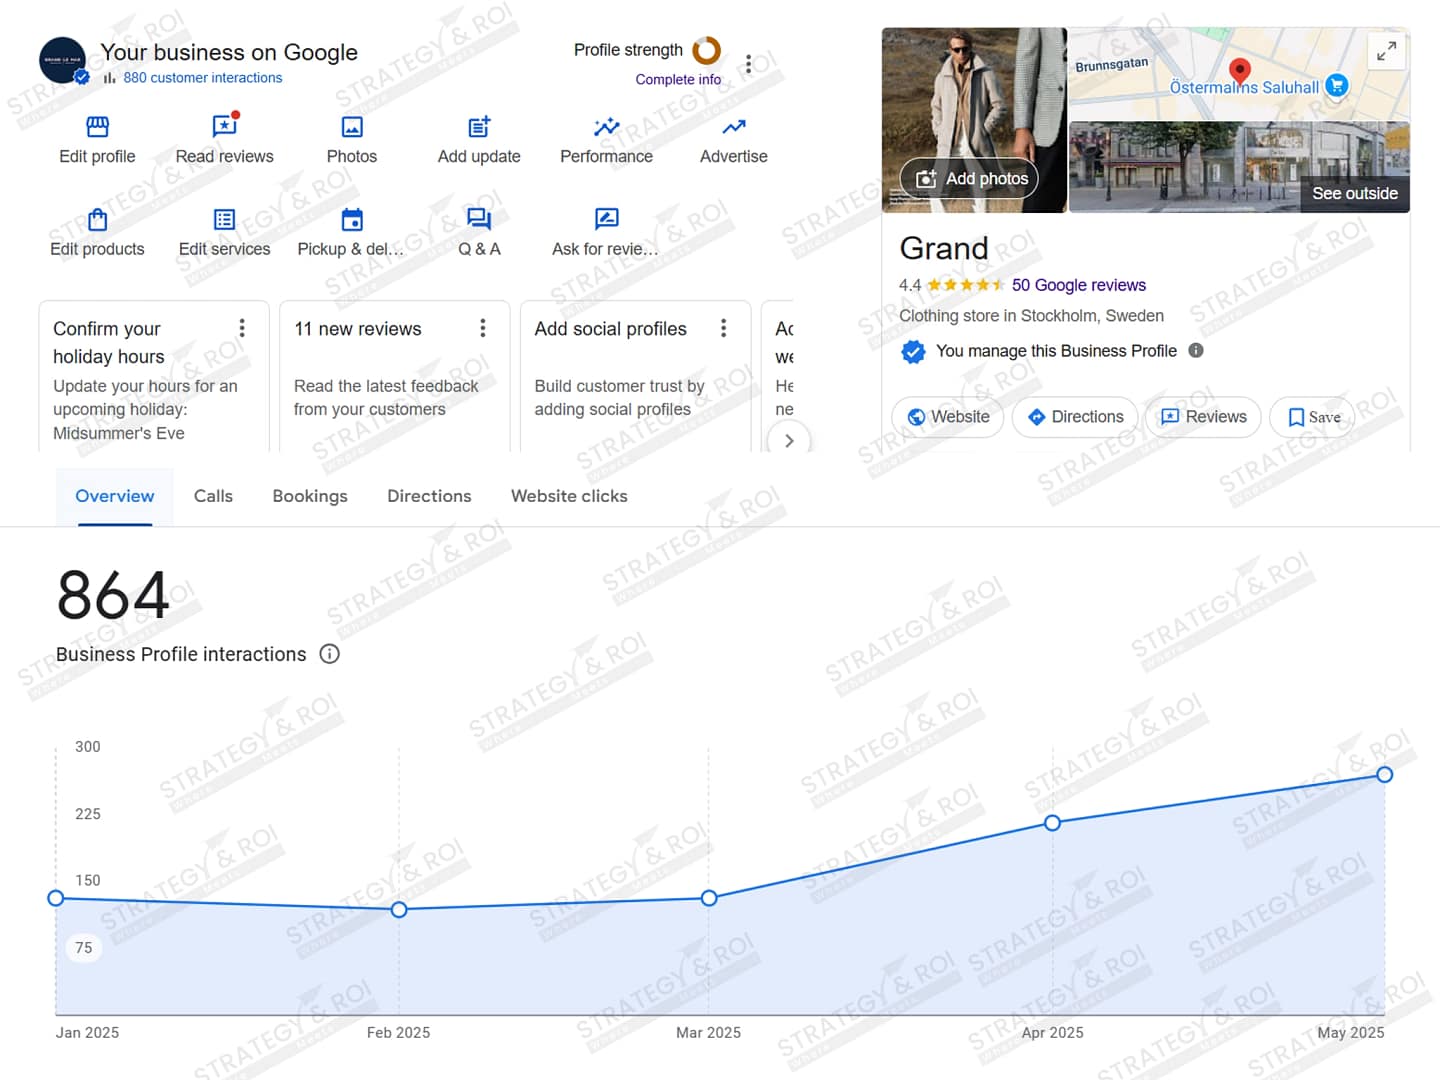1440x1080 pixels.
Task: Select the Apr 2025 data point on chart
Action: click(x=1052, y=823)
